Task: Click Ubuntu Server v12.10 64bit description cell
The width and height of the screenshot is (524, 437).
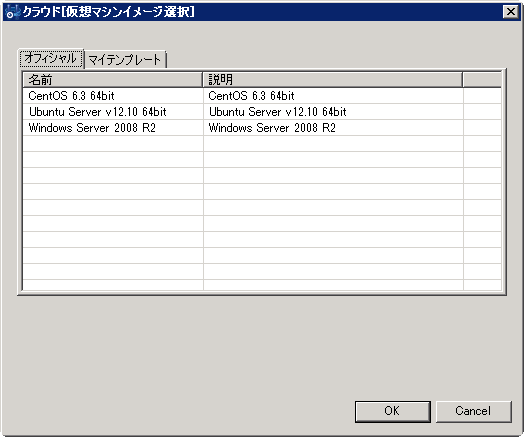Action: (x=333, y=112)
